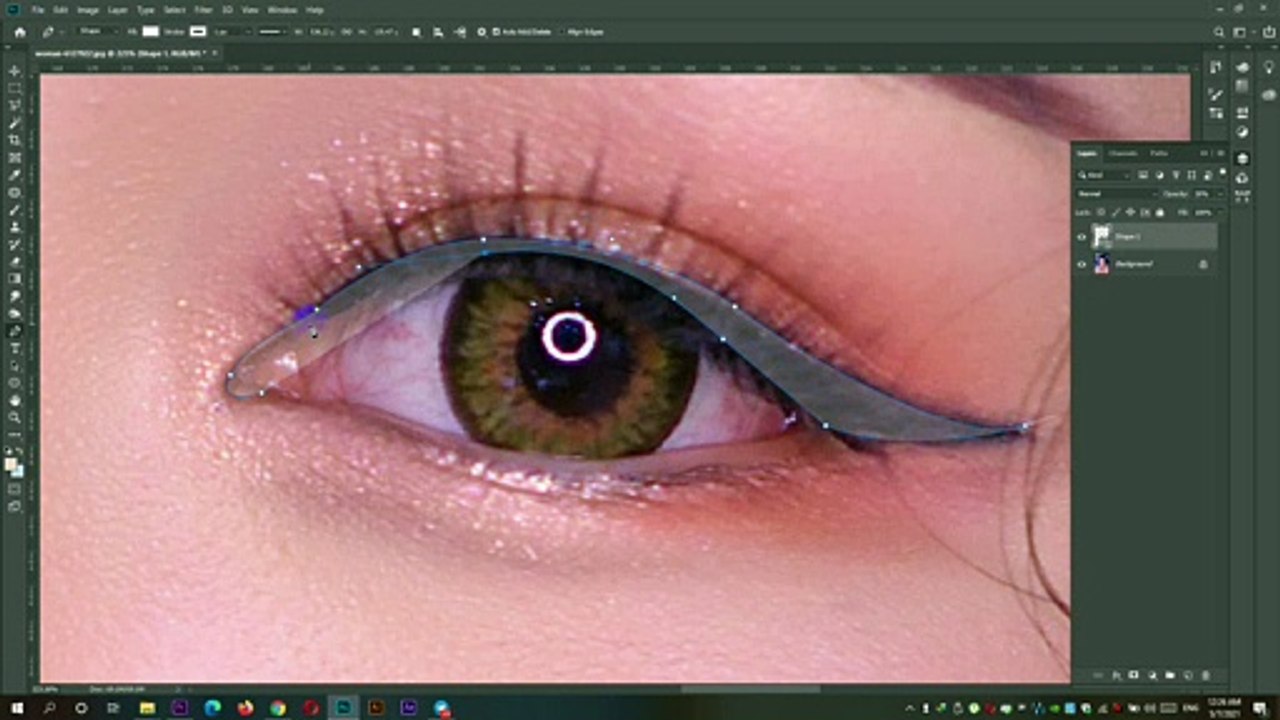Open the Help menu
The image size is (1280, 720).
tap(315, 10)
